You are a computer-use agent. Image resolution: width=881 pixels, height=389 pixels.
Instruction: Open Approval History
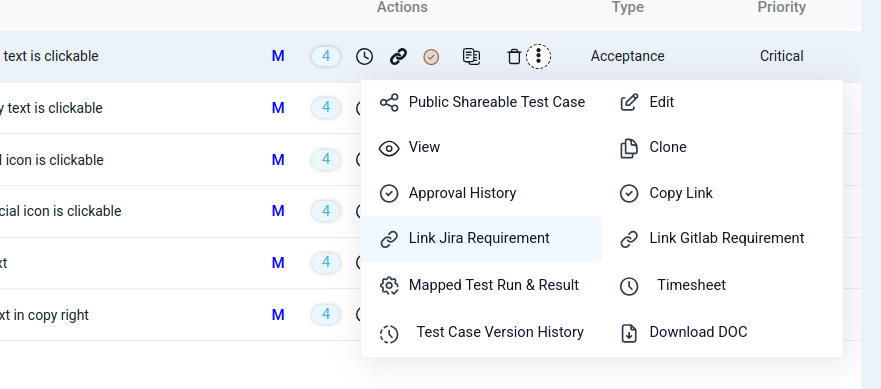pos(482,193)
